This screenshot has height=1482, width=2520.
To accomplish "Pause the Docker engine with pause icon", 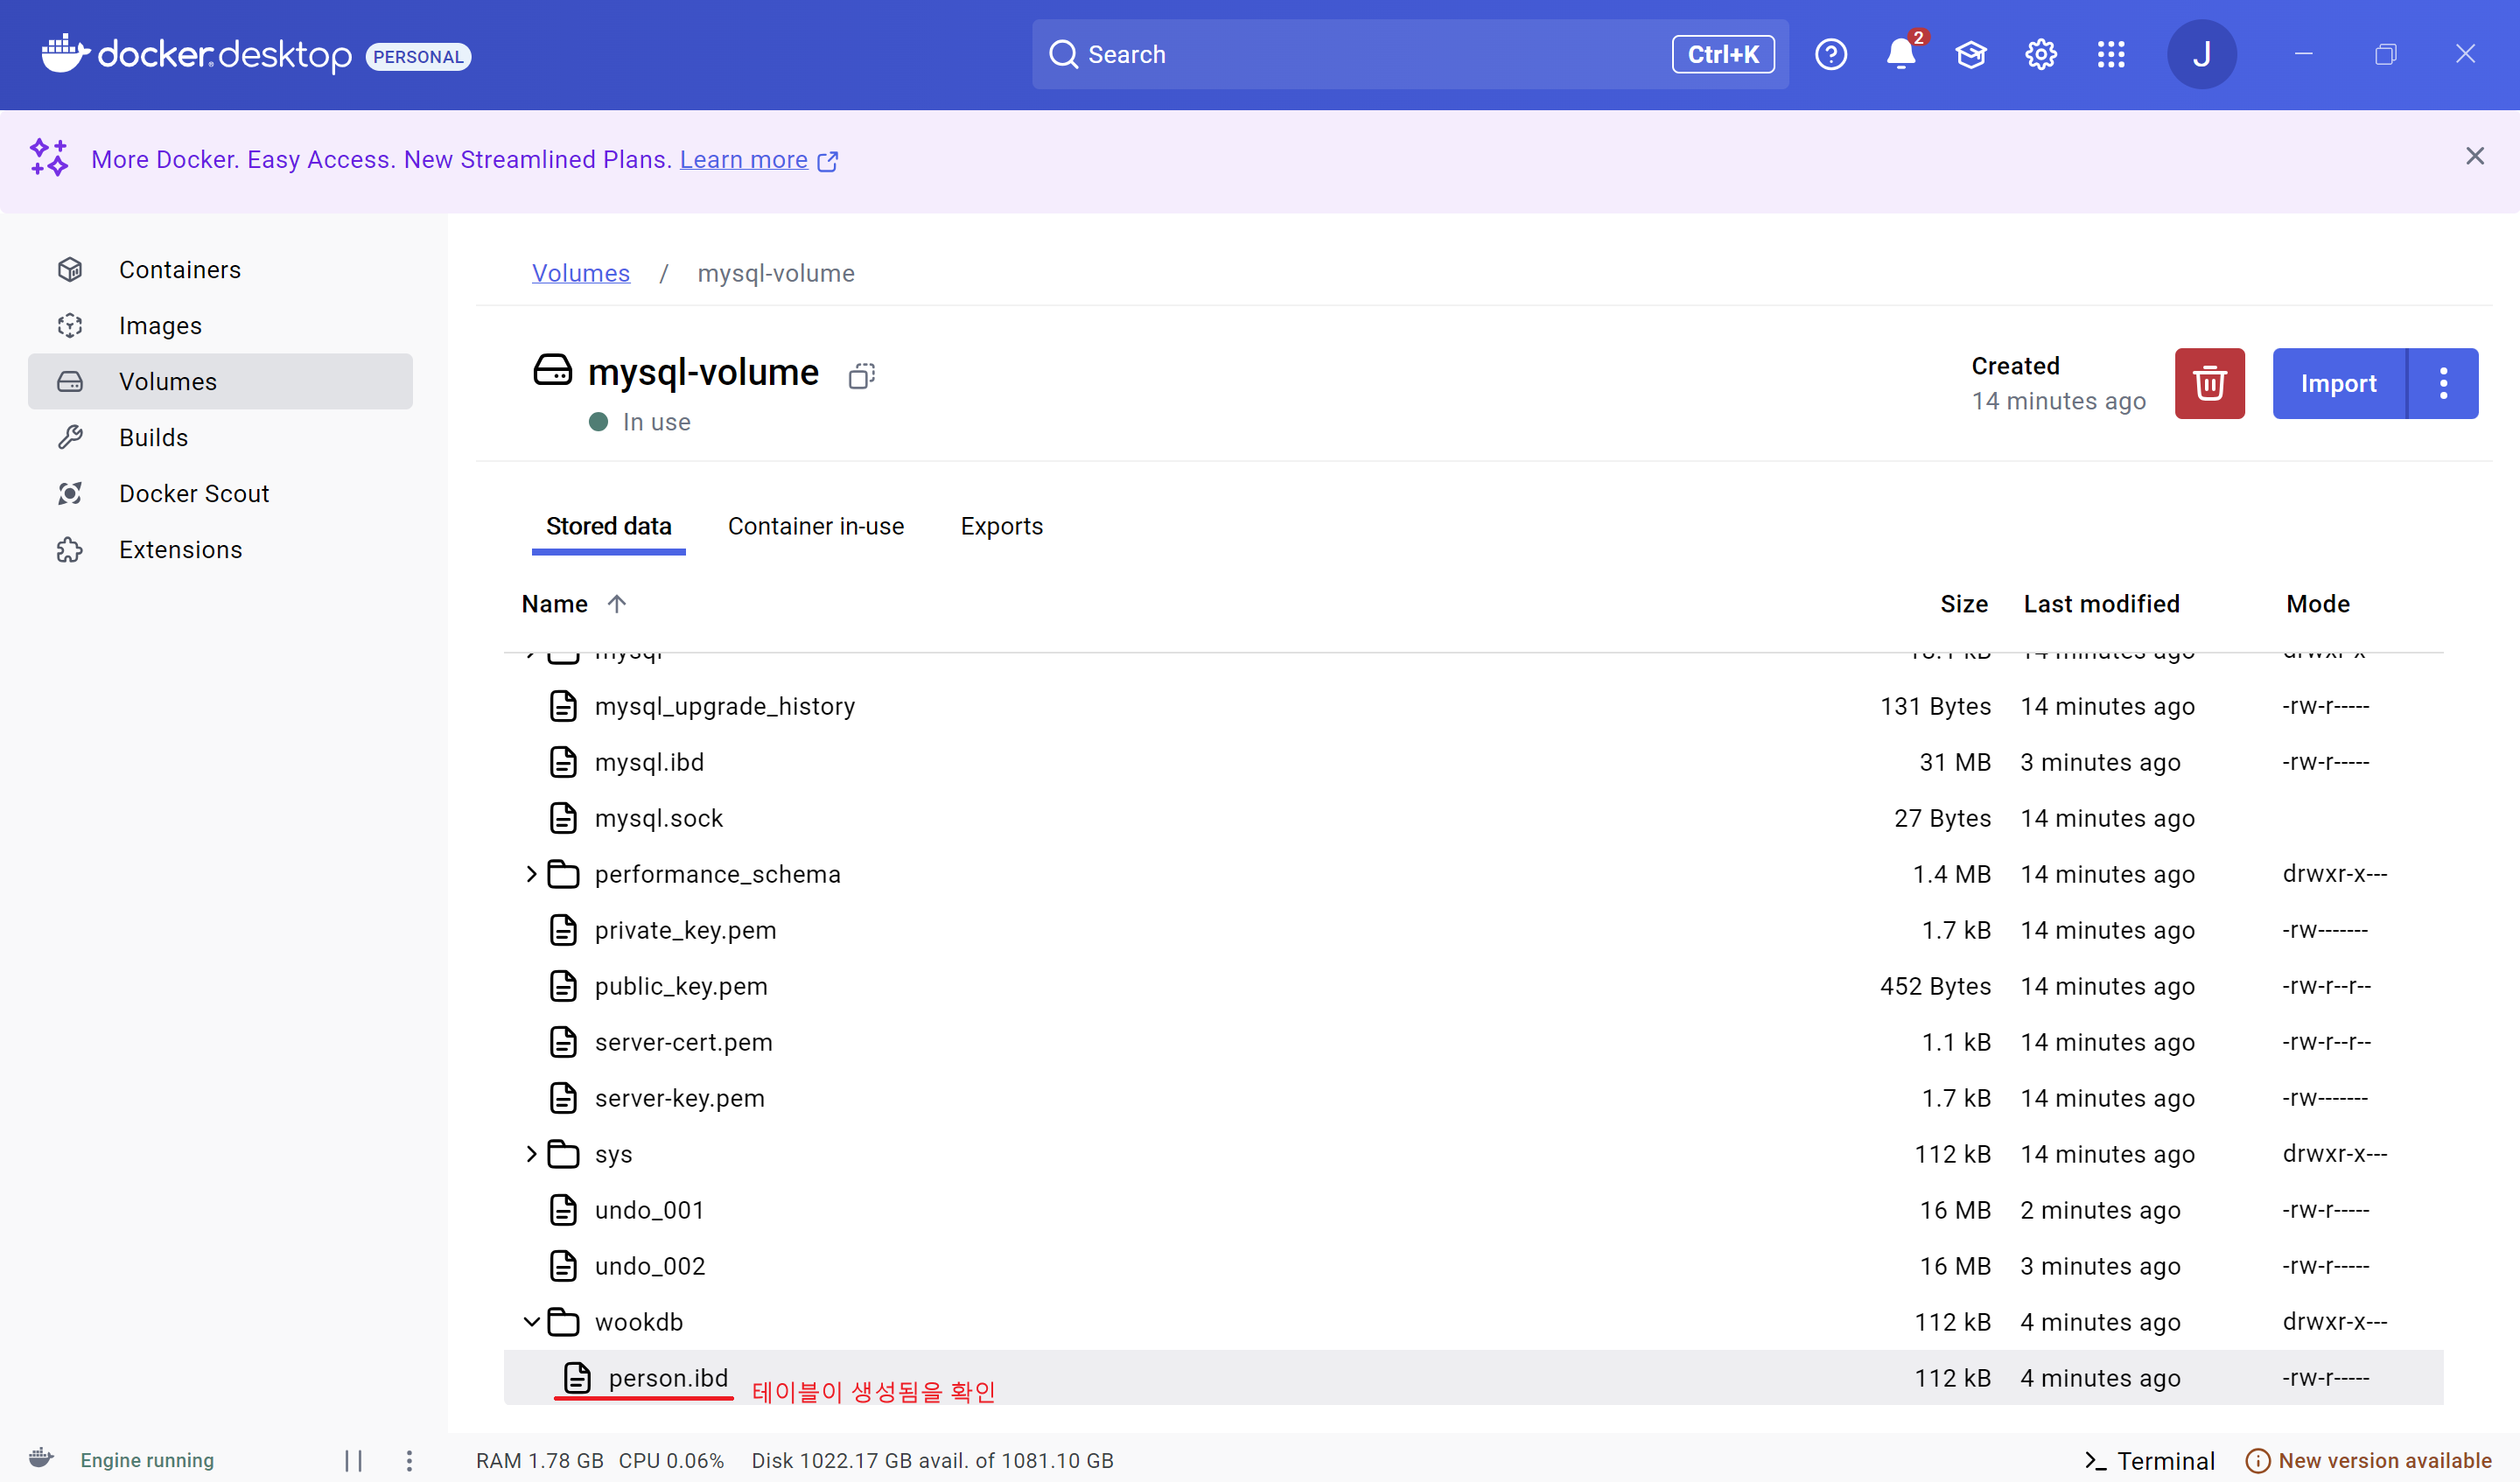I will pos(353,1460).
